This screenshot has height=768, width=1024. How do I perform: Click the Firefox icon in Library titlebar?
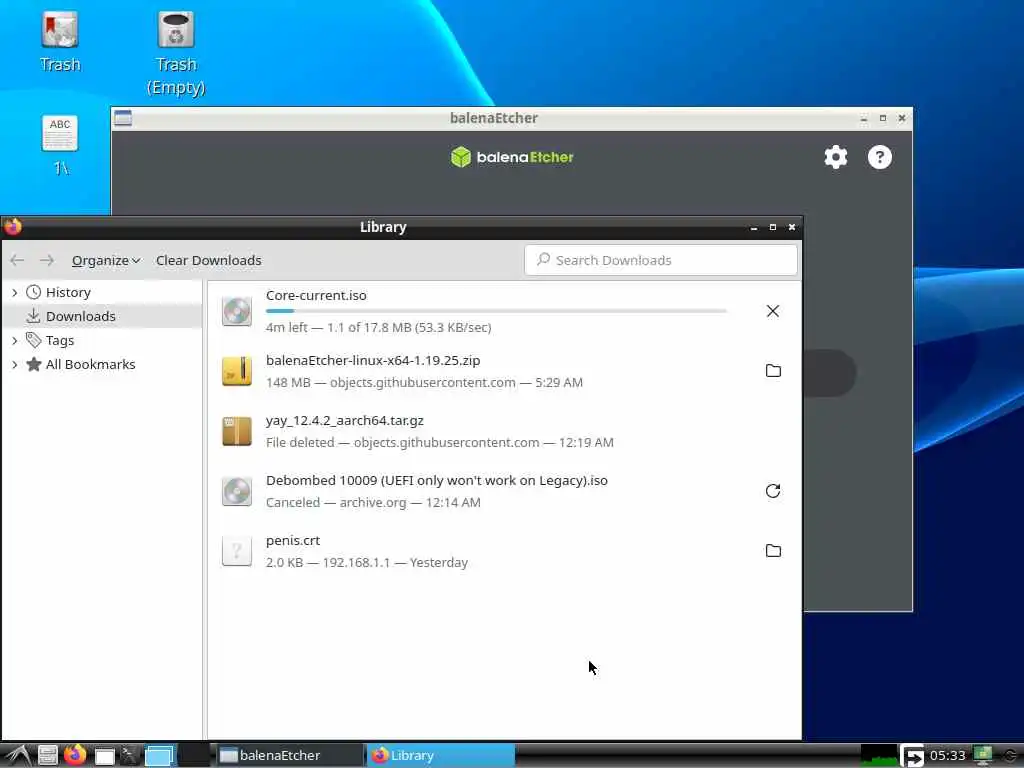click(x=13, y=227)
